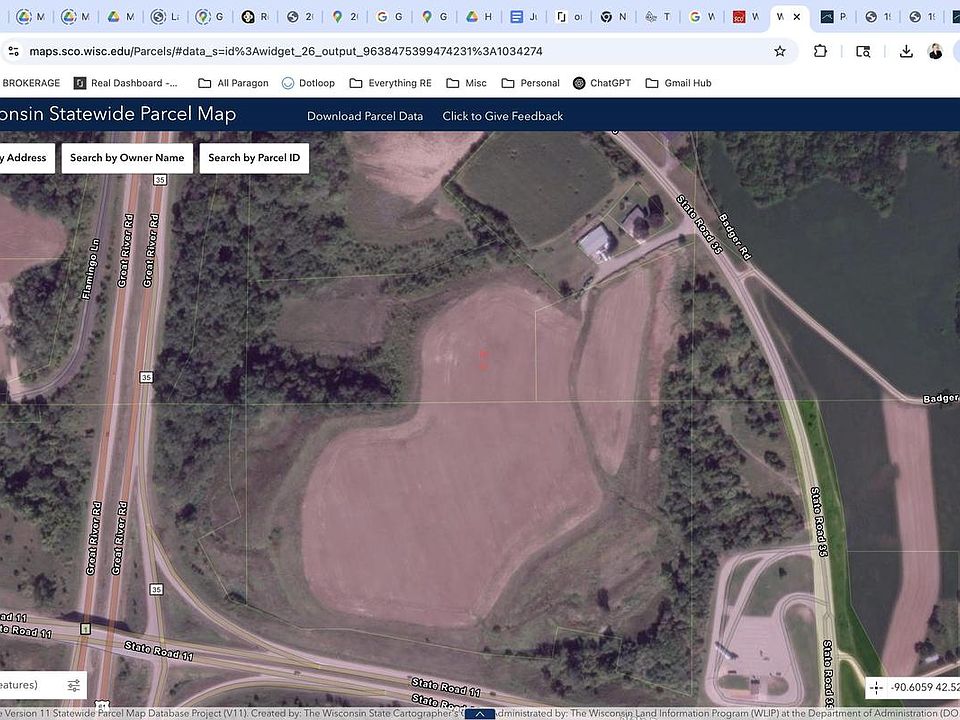This screenshot has width=960, height=720.
Task: Open the site information icon in the address bar
Action: click(x=11, y=51)
